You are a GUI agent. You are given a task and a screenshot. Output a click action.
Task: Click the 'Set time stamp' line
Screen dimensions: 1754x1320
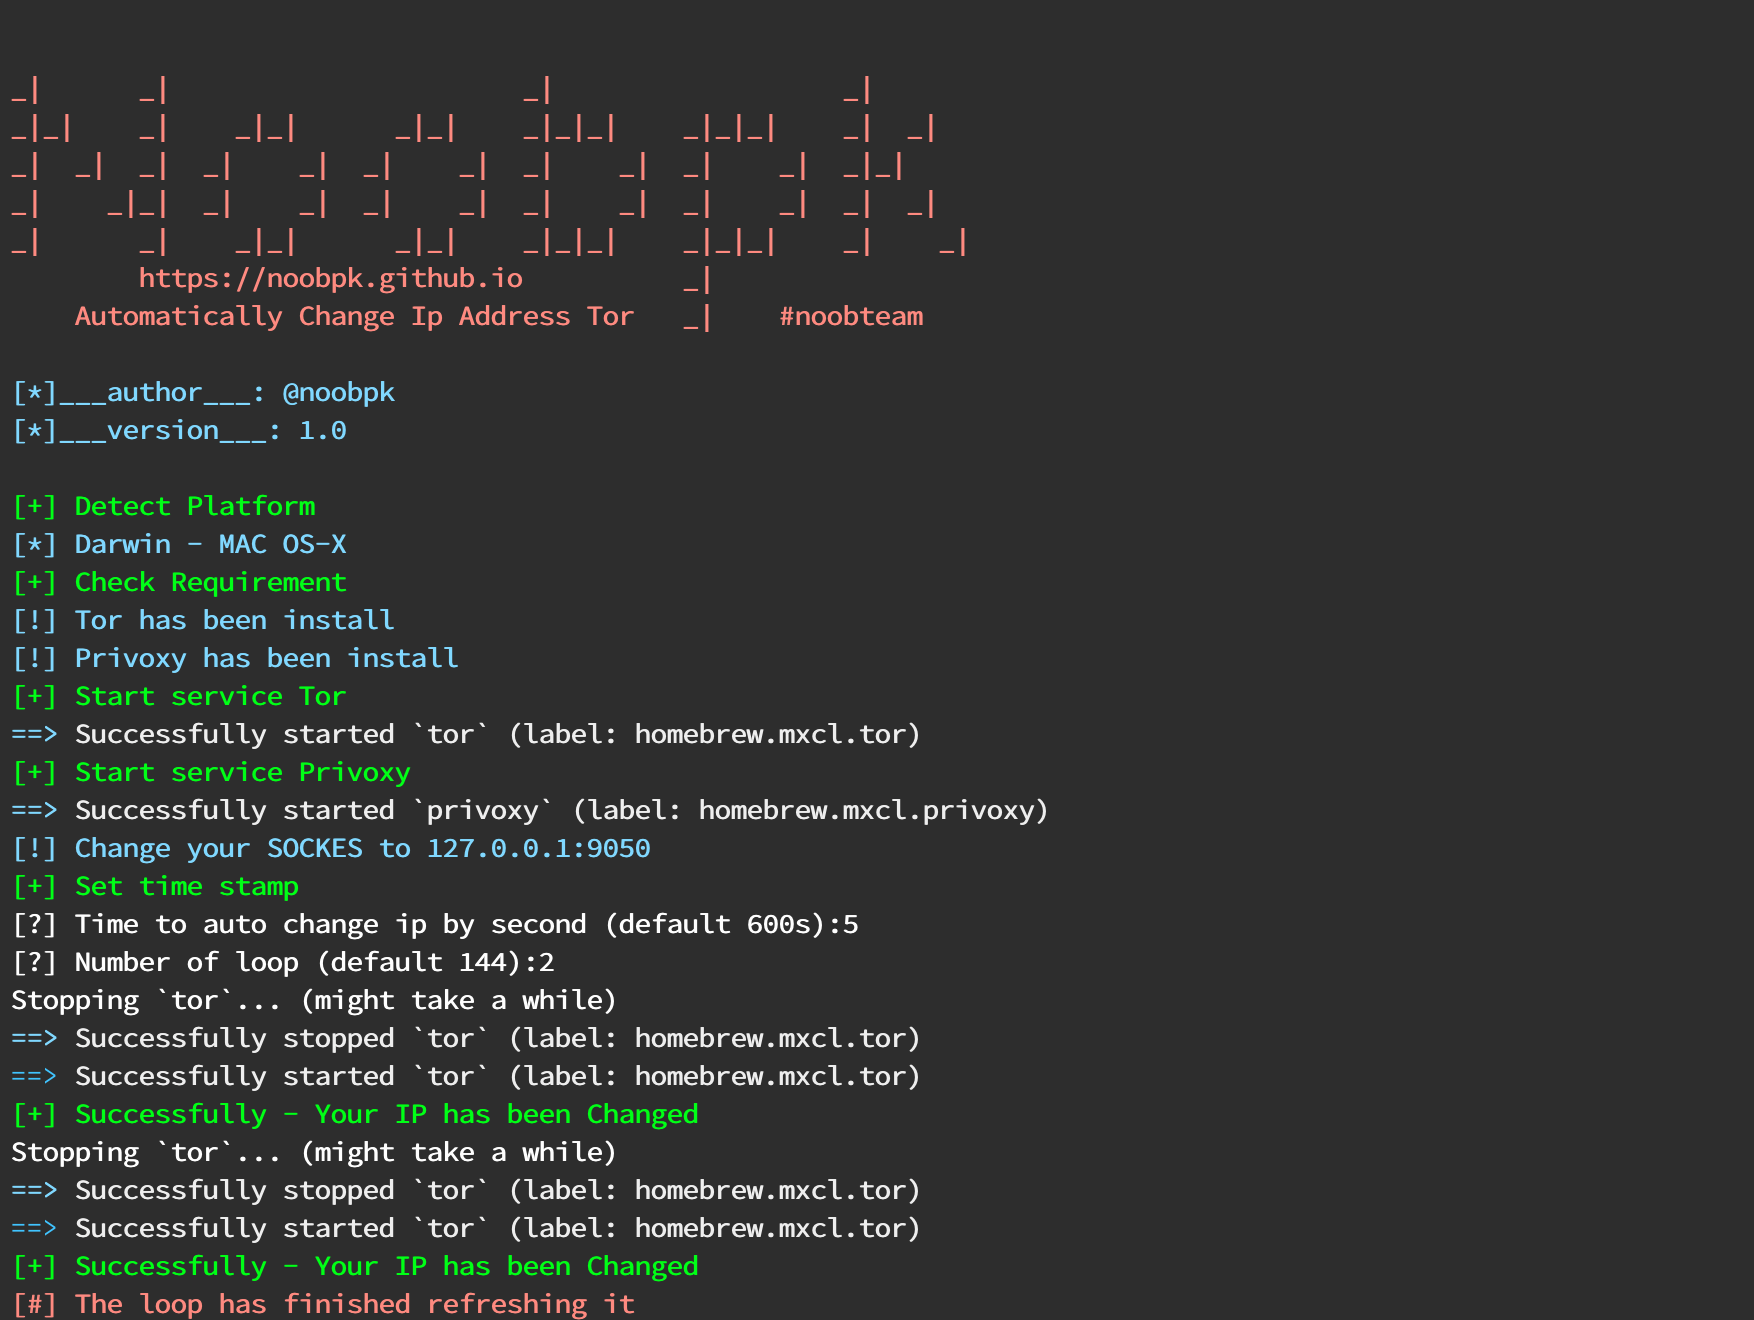pyautogui.click(x=155, y=886)
